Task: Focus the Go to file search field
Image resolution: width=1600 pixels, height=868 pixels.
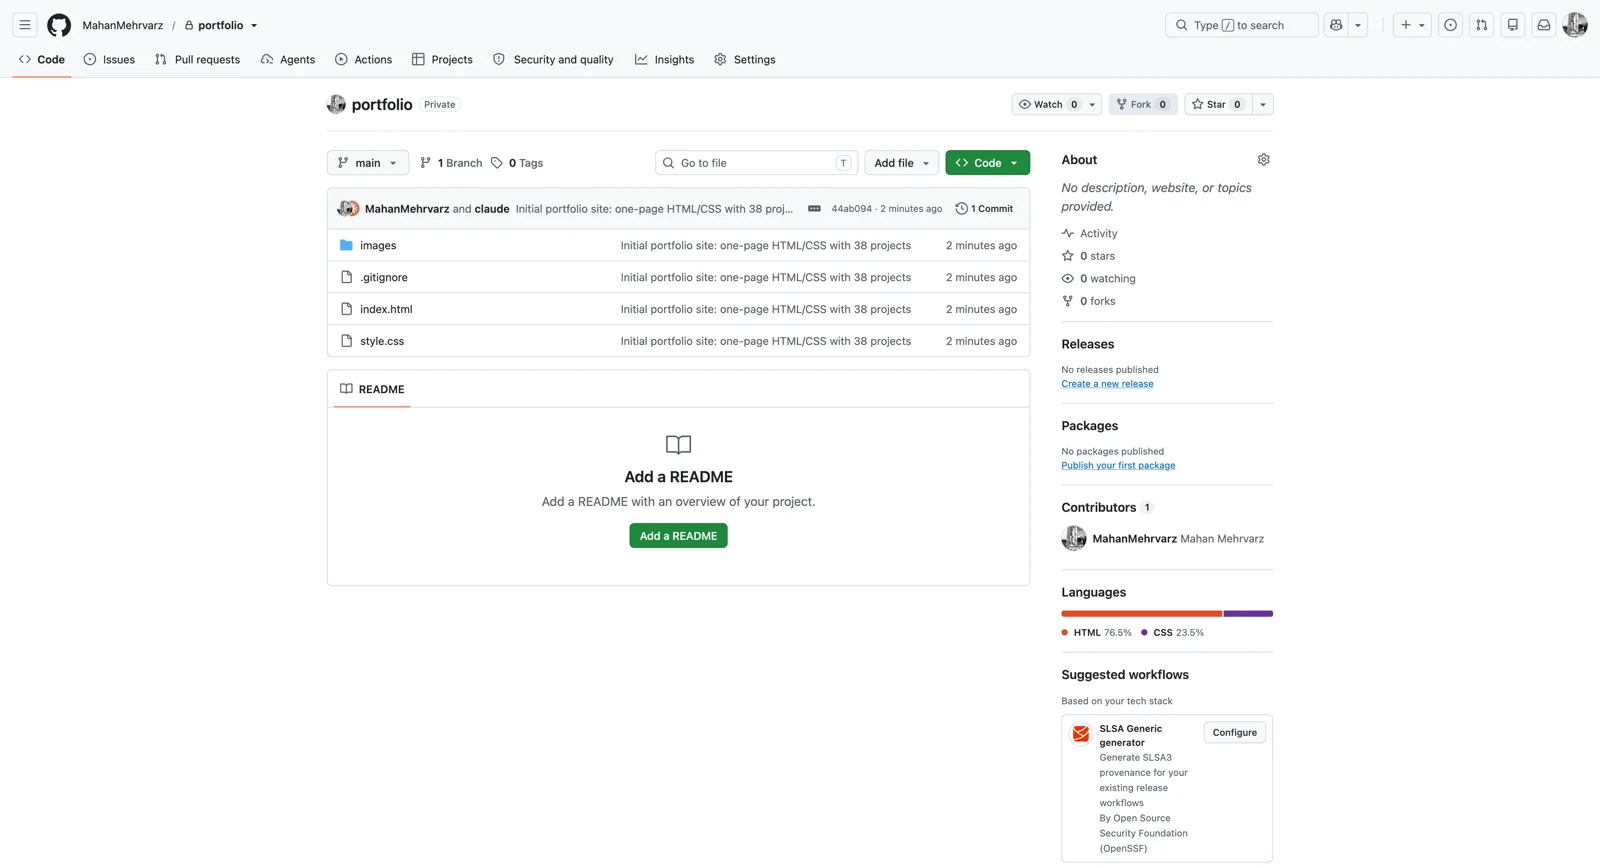Action: (756, 163)
